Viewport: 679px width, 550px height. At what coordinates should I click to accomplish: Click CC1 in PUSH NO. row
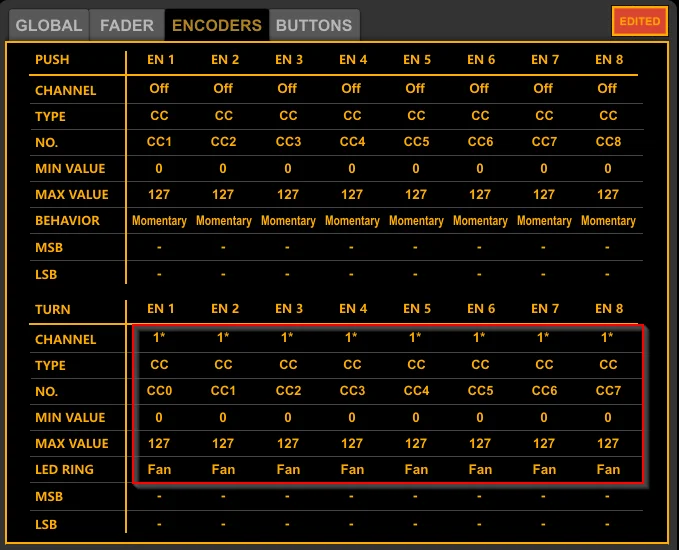pyautogui.click(x=159, y=142)
